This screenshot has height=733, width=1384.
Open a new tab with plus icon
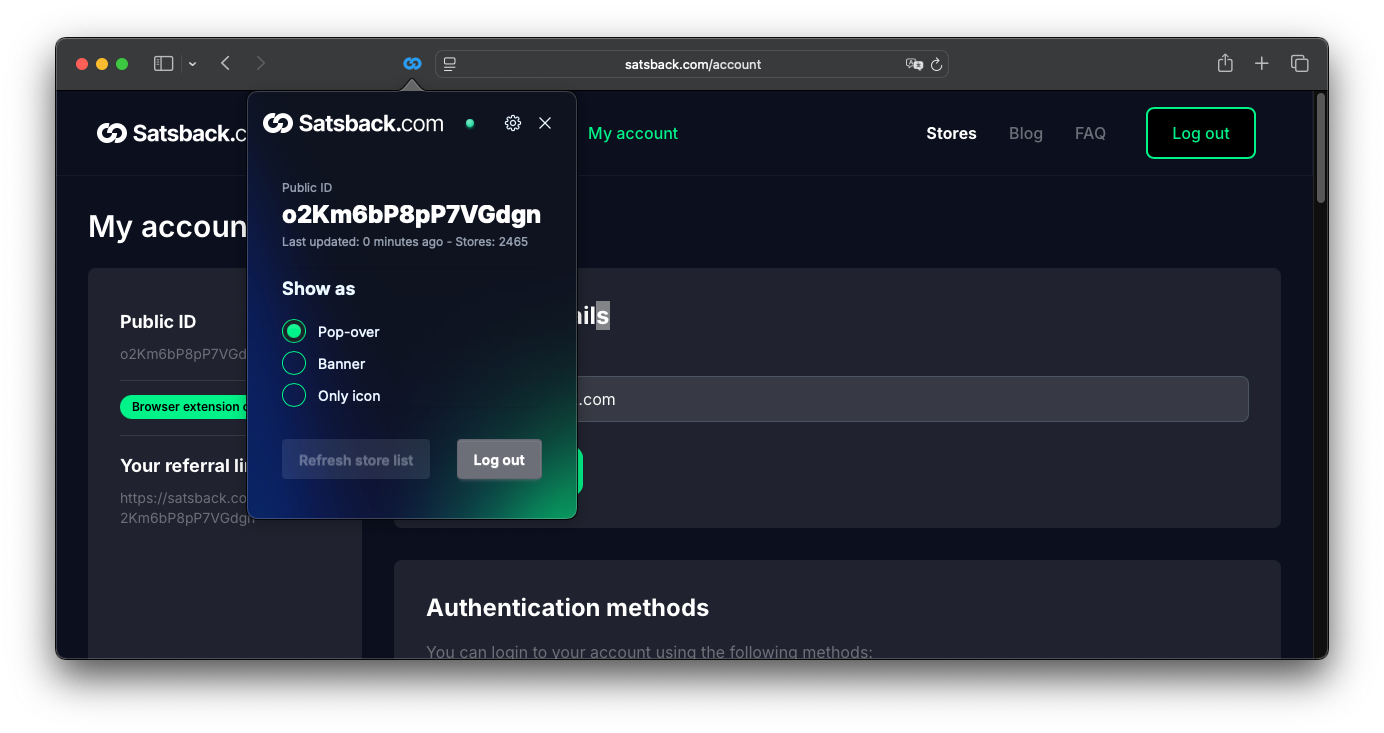coord(1262,64)
